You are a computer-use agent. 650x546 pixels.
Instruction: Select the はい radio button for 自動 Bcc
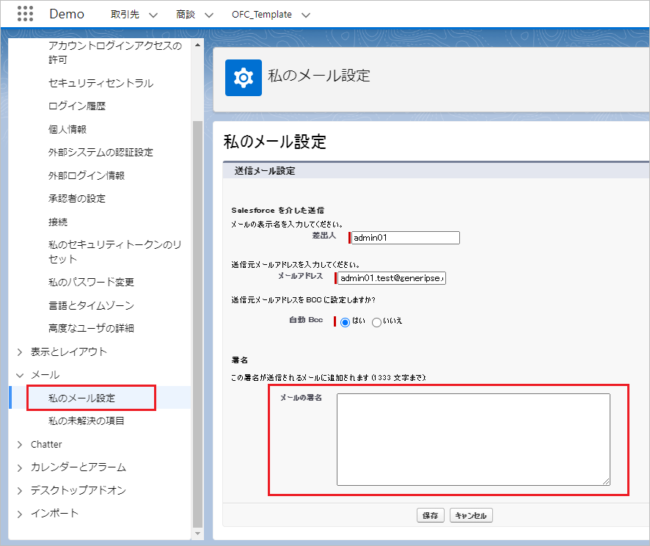point(345,322)
